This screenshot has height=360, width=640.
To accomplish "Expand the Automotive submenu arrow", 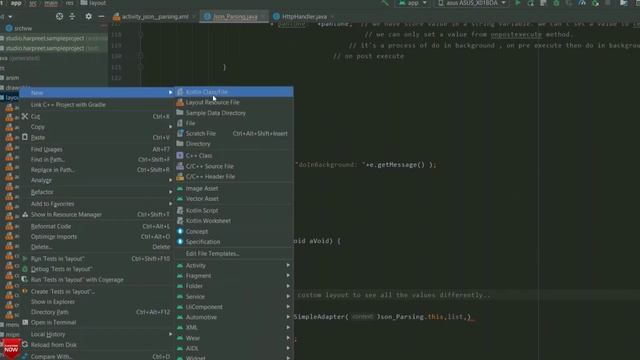I will 288,317.
